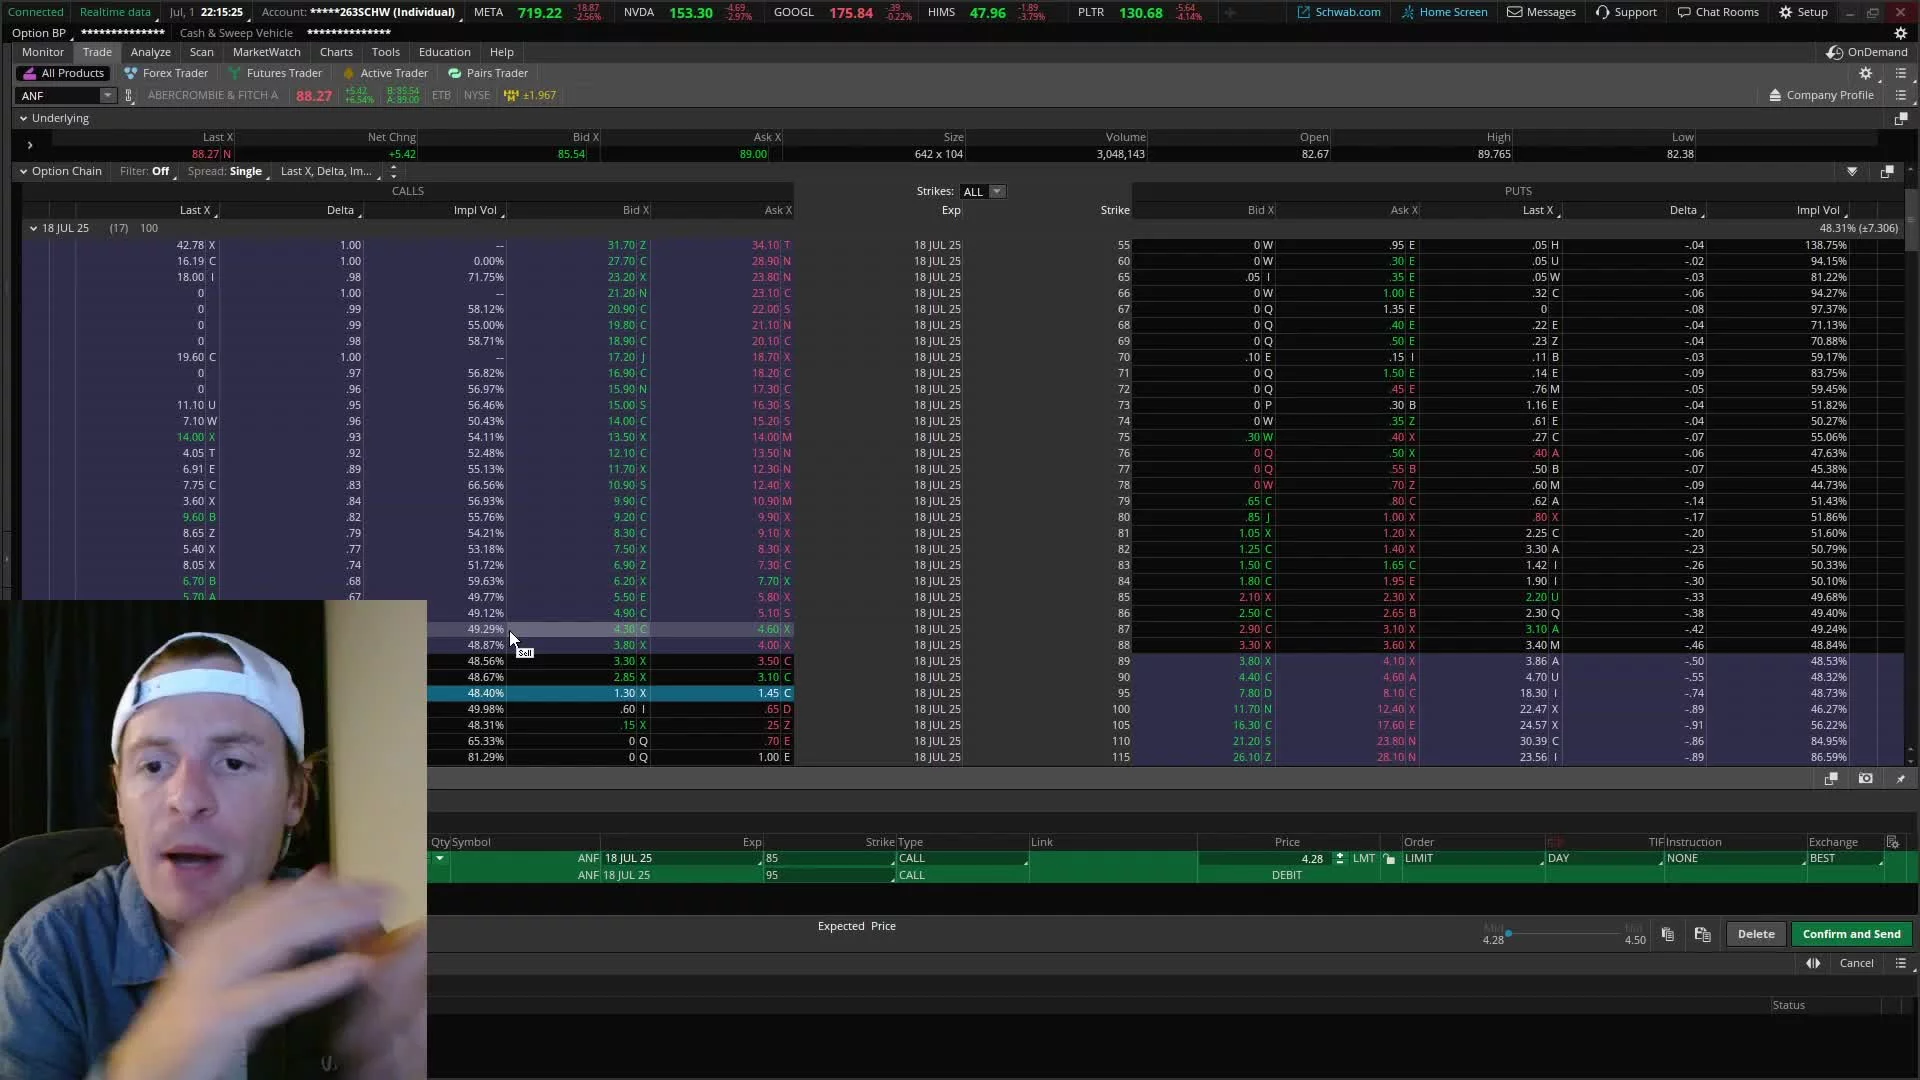Cancel the order entry
Image resolution: width=1920 pixels, height=1080 pixels.
[1856, 963]
